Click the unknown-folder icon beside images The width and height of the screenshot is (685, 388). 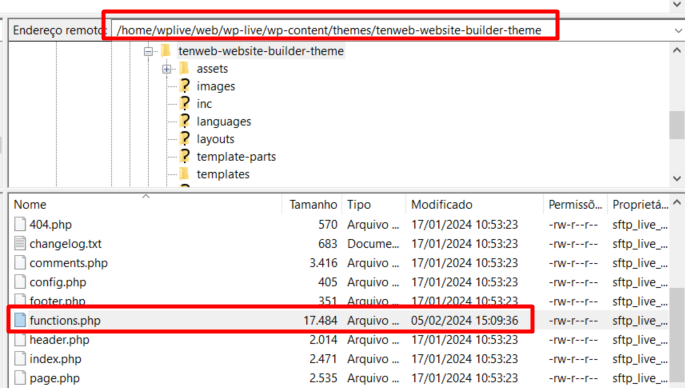[185, 86]
